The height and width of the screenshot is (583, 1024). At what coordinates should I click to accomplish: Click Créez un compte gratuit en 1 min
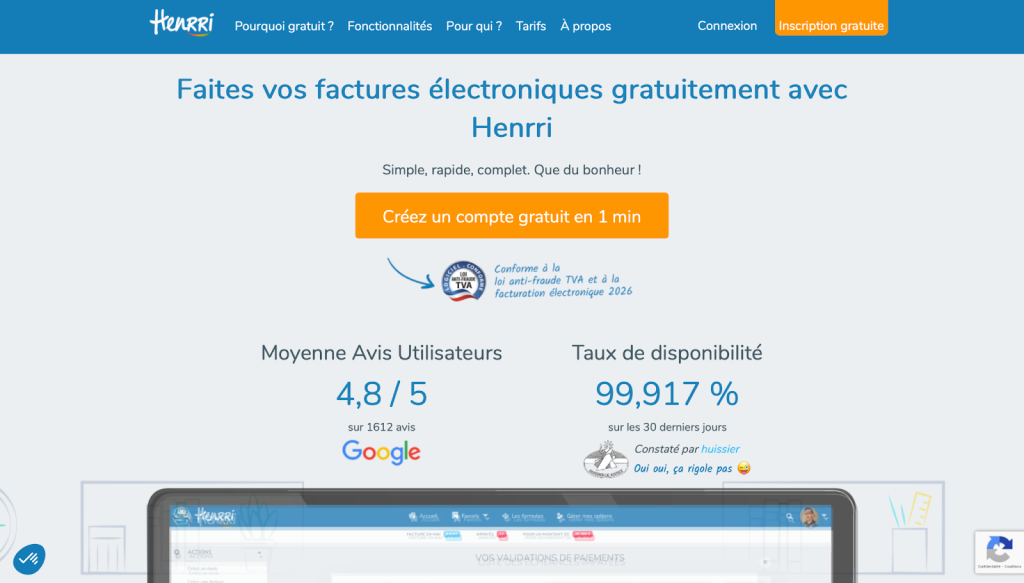click(512, 215)
